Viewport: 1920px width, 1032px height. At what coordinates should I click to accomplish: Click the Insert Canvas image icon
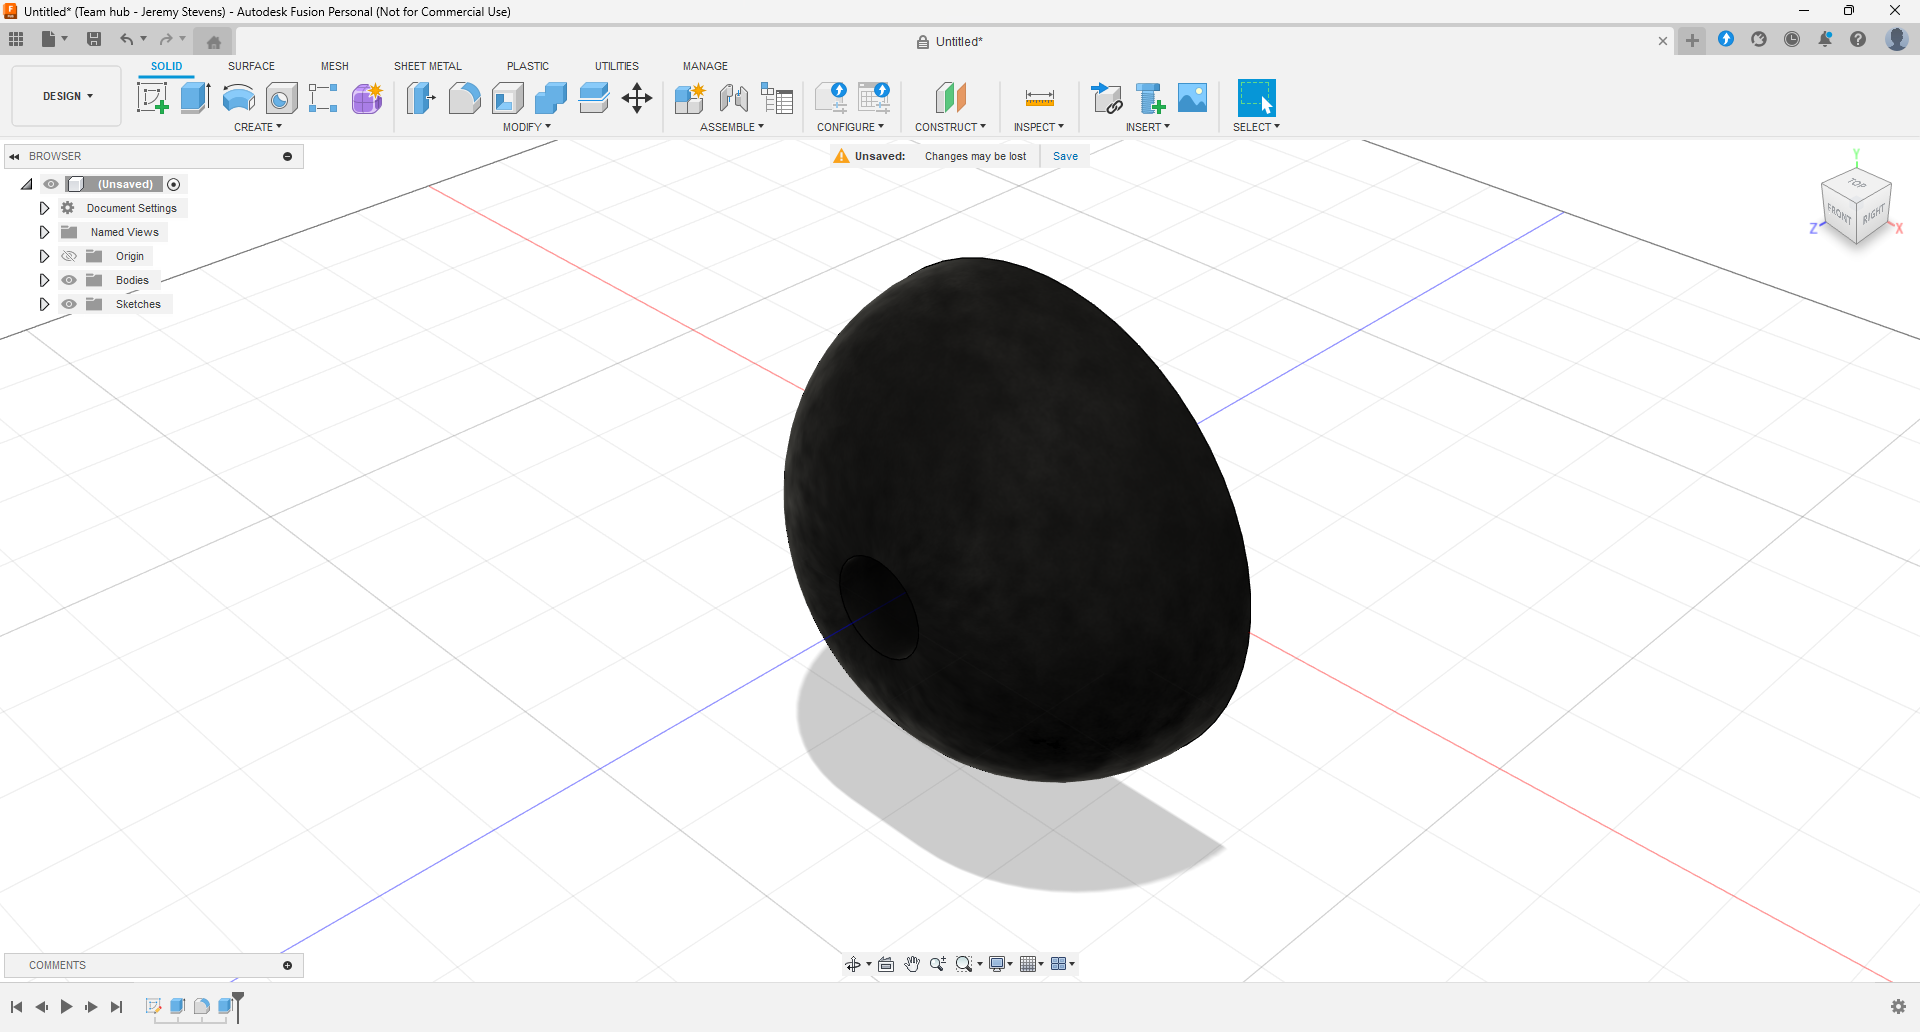tap(1193, 98)
